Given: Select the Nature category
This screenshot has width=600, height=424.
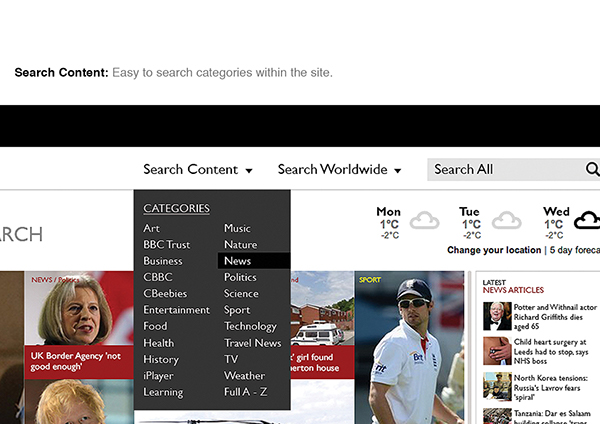Looking at the screenshot, I should click(241, 245).
